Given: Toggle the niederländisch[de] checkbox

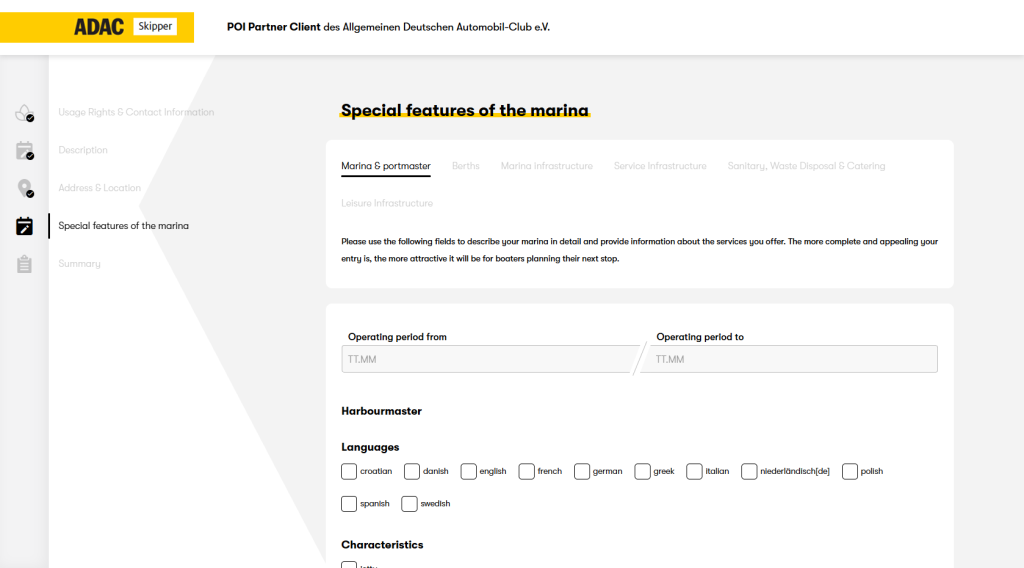Looking at the screenshot, I should point(749,471).
